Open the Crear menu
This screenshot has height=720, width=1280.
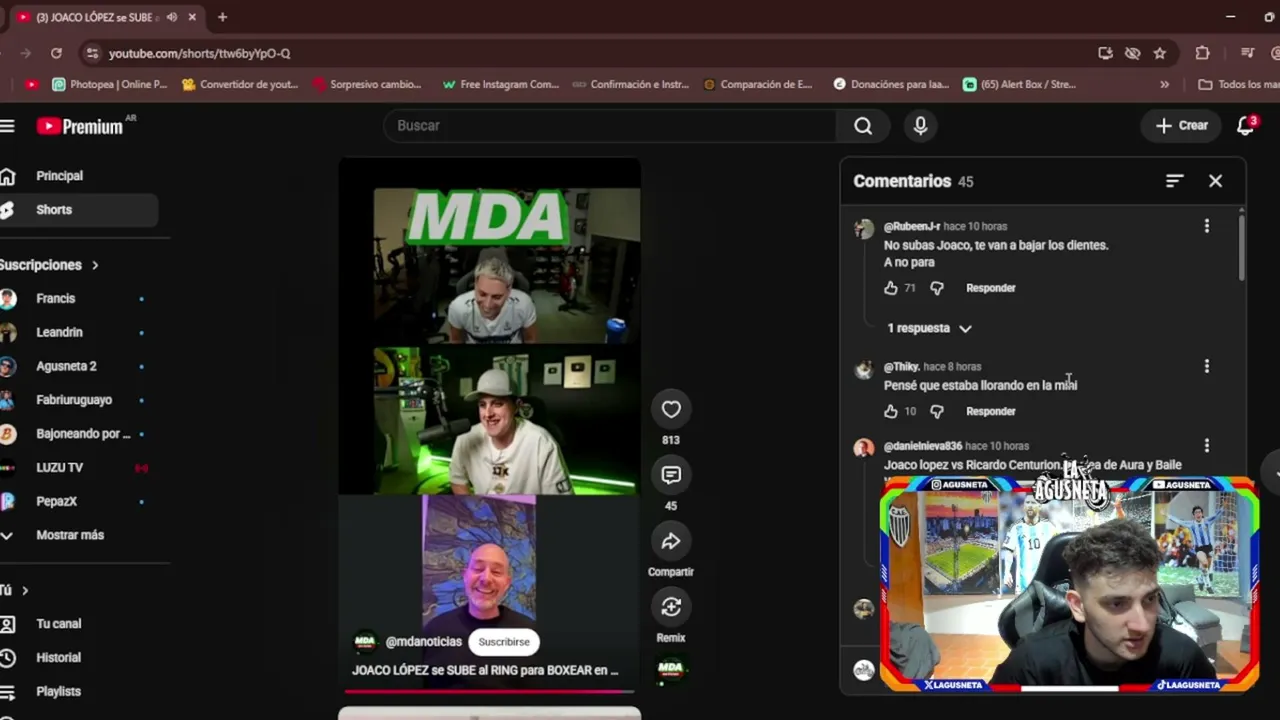tap(1182, 125)
